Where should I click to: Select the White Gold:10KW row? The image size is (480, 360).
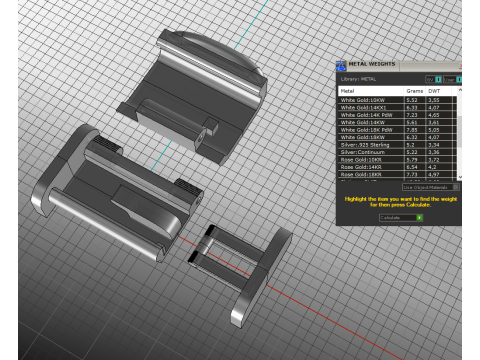[x=397, y=100]
